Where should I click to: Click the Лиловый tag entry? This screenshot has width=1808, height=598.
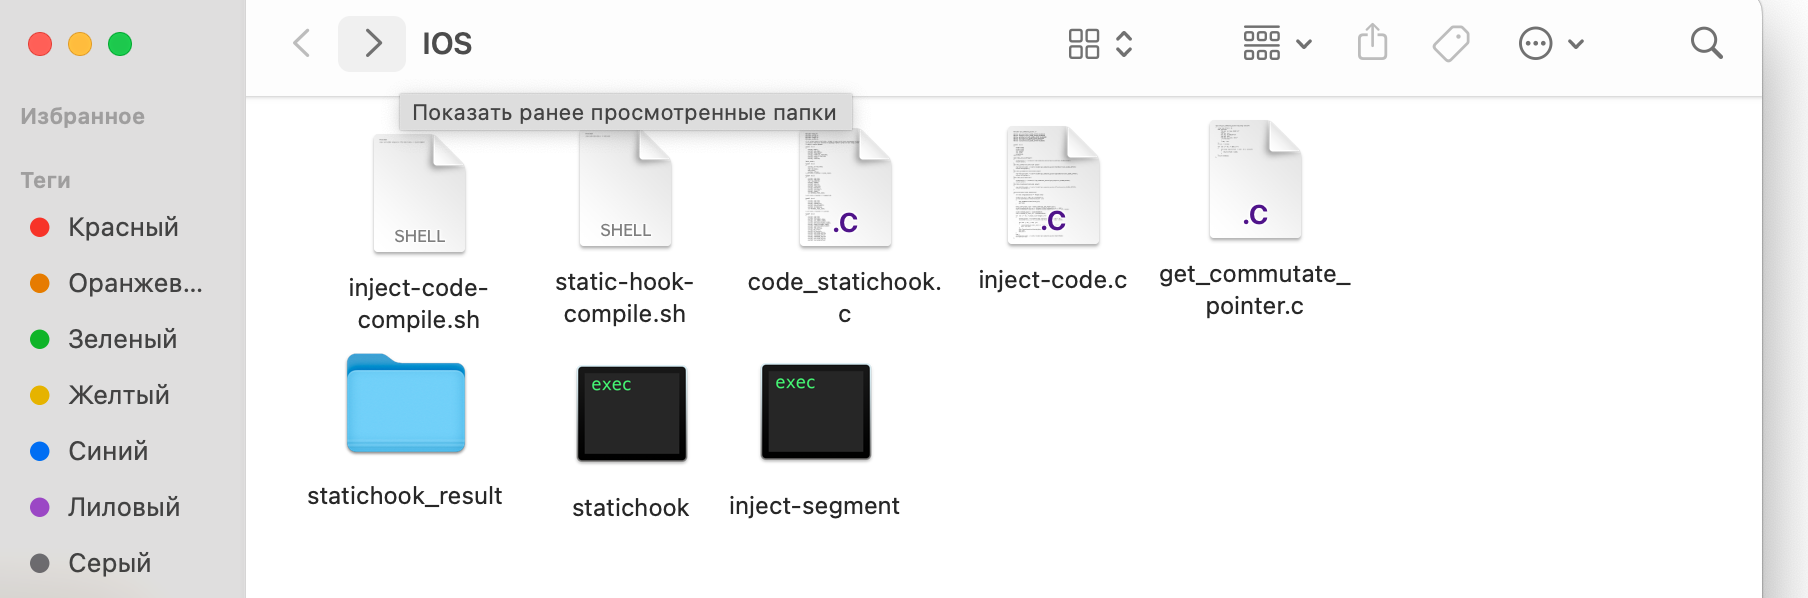click(x=124, y=507)
